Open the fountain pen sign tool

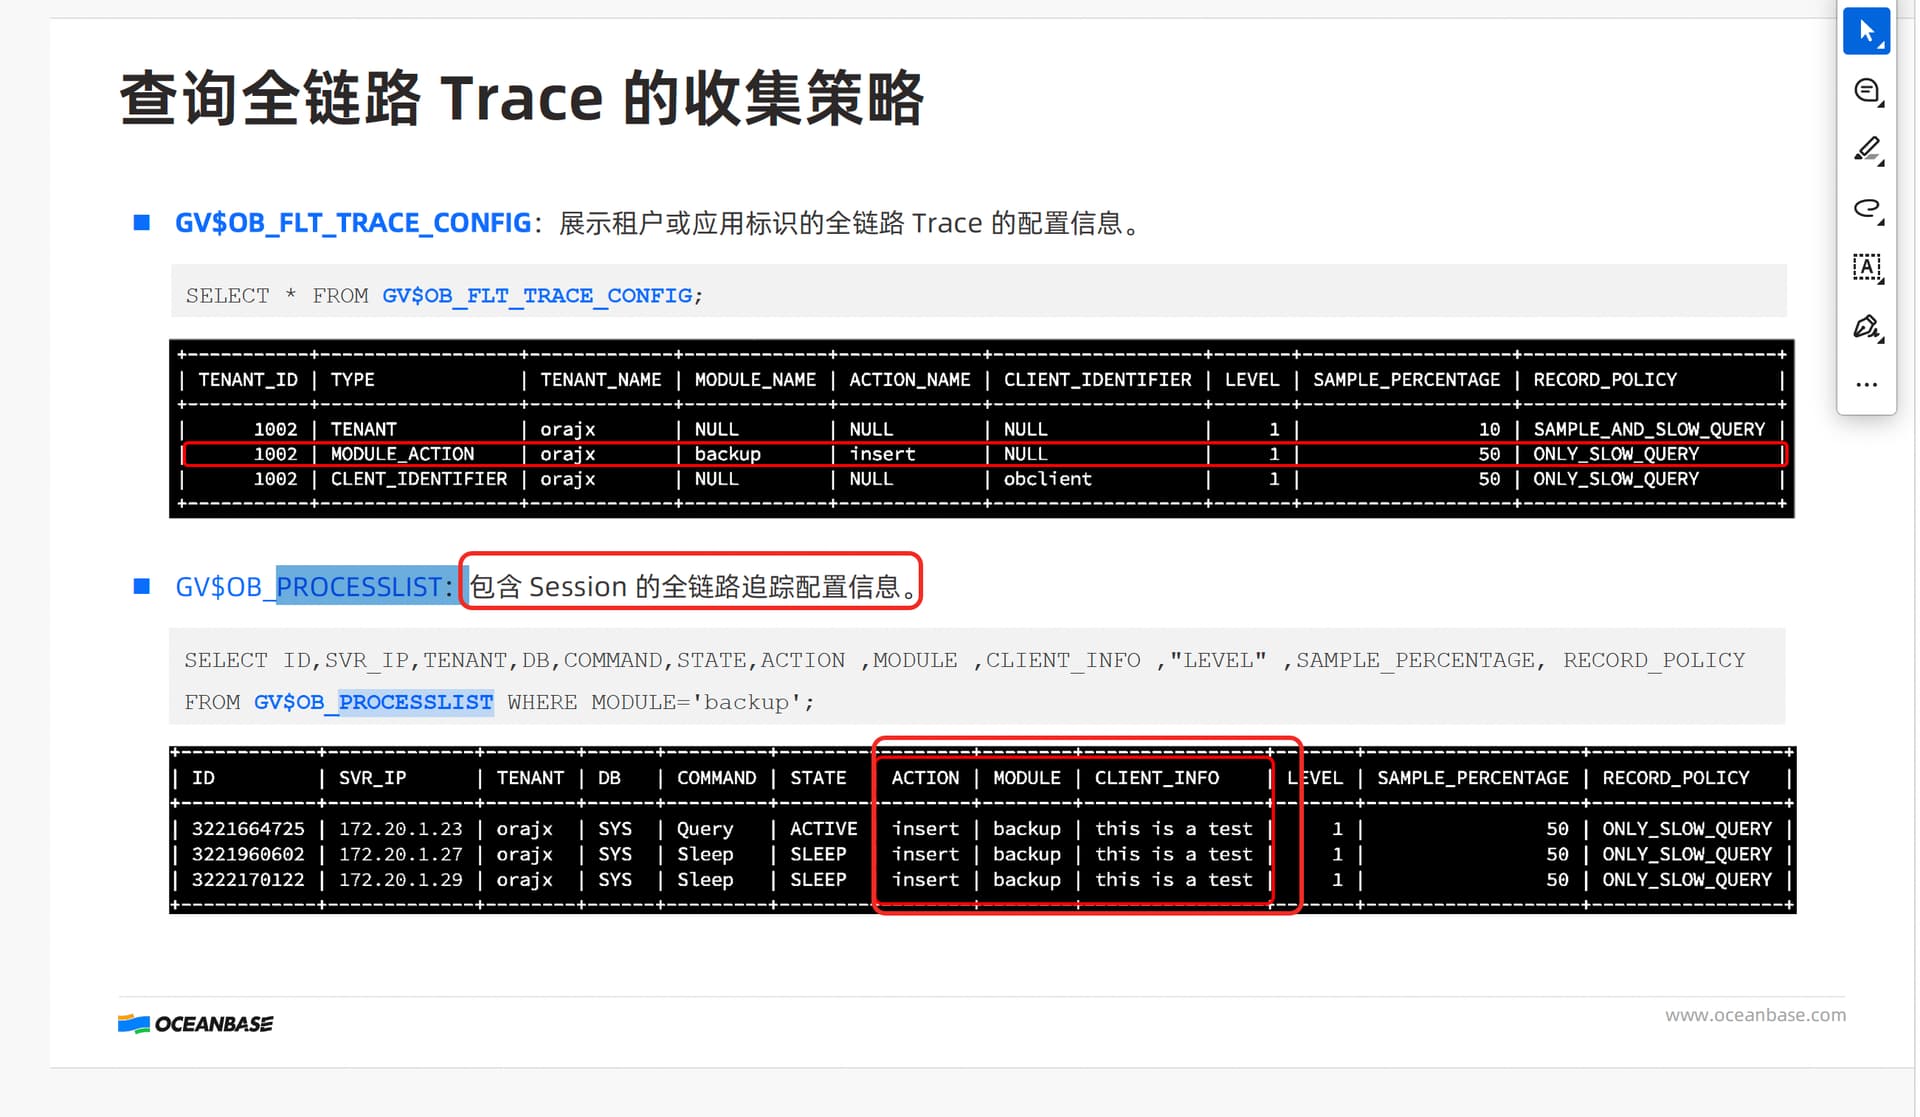click(1866, 327)
